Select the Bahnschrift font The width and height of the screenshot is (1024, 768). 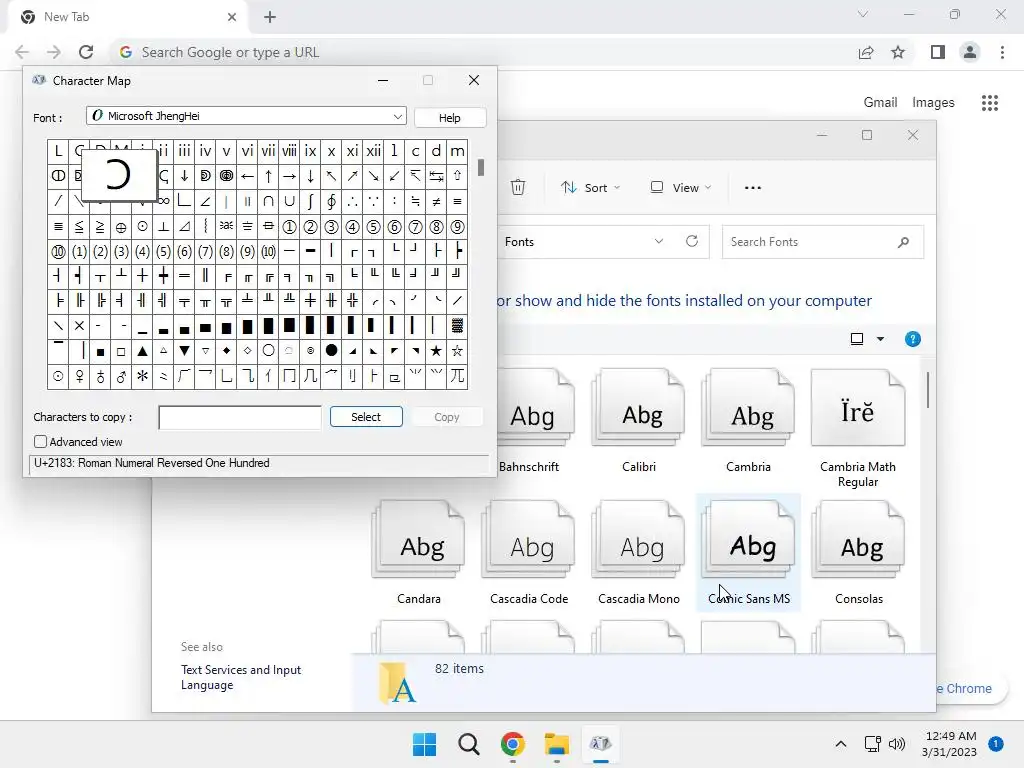[x=529, y=421]
